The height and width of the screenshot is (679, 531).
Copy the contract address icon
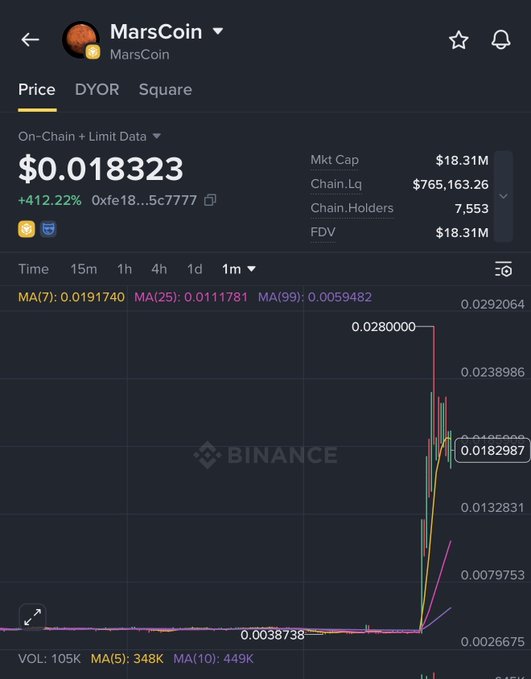pos(210,200)
